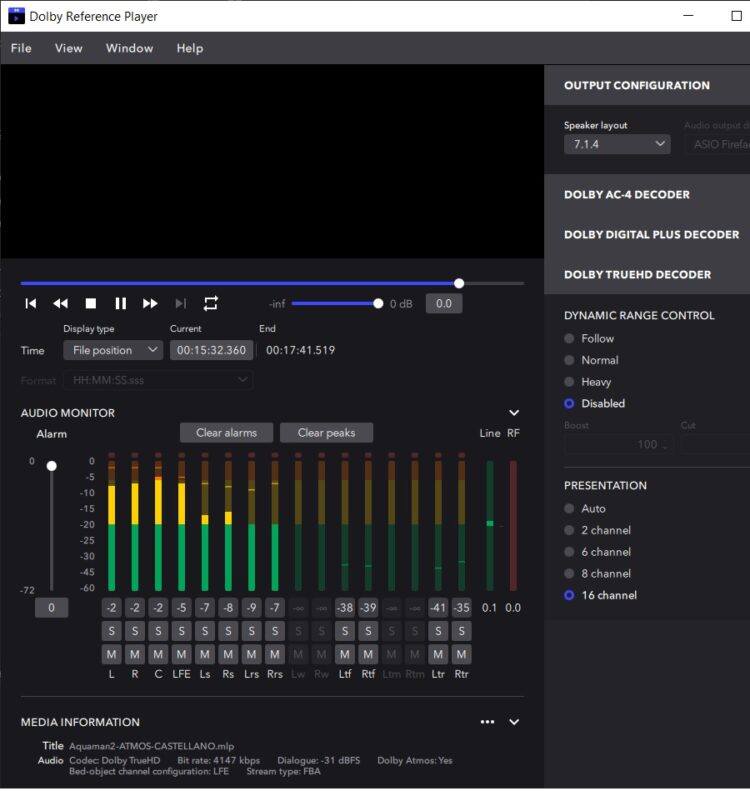The image size is (750, 791).
Task: Open the media information three-dot menu
Action: pyautogui.click(x=487, y=722)
